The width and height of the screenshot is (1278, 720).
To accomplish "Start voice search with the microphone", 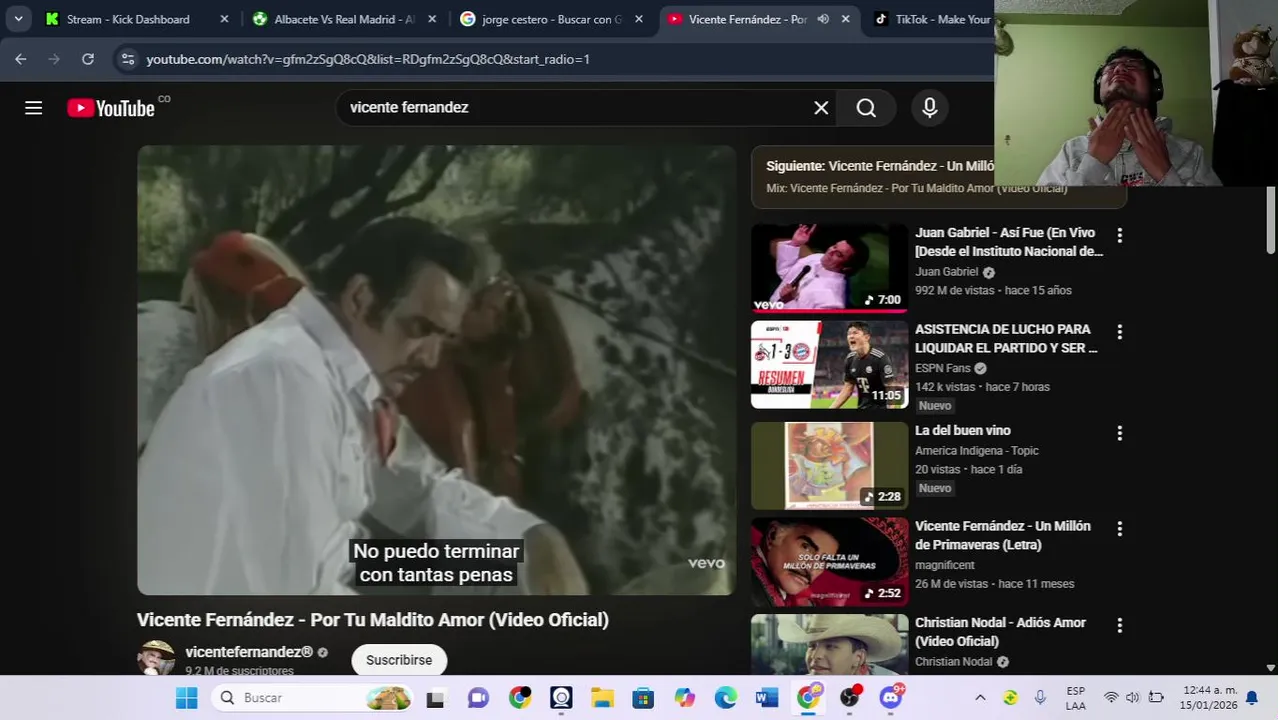I will 930,108.
